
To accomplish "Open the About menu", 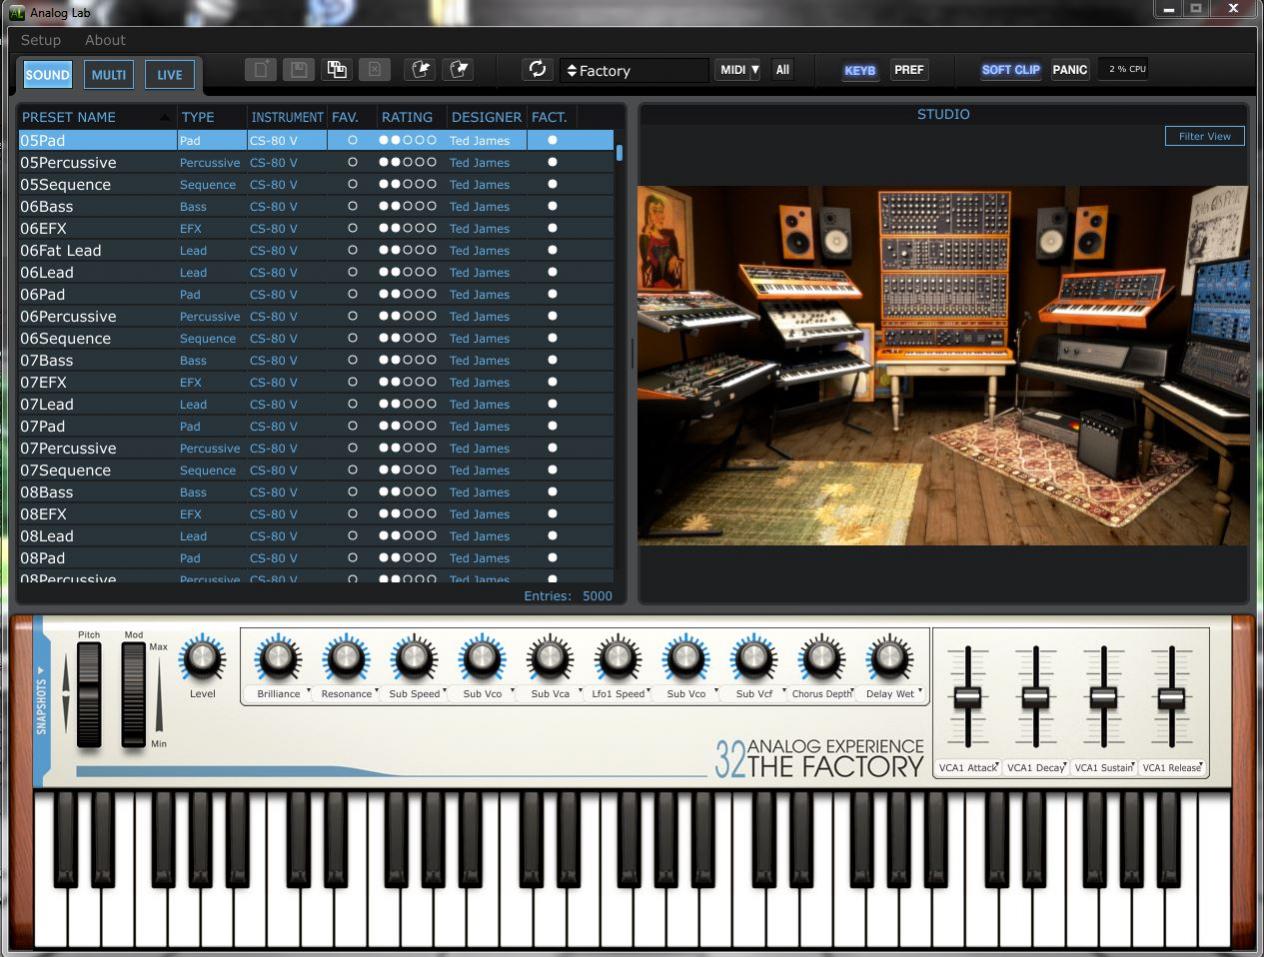I will (x=105, y=40).
